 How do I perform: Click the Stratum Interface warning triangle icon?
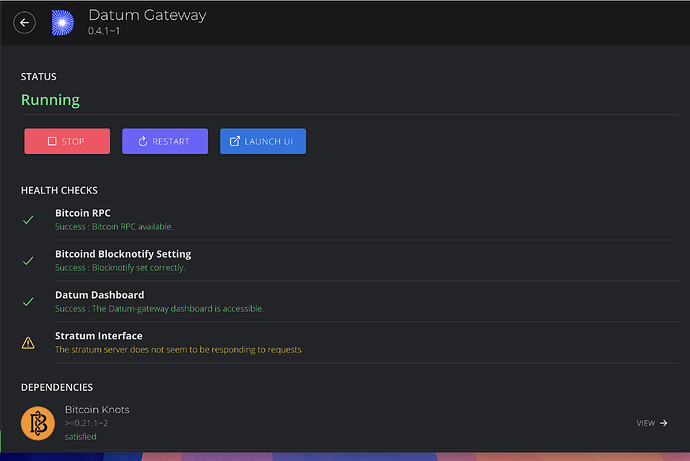[28, 343]
